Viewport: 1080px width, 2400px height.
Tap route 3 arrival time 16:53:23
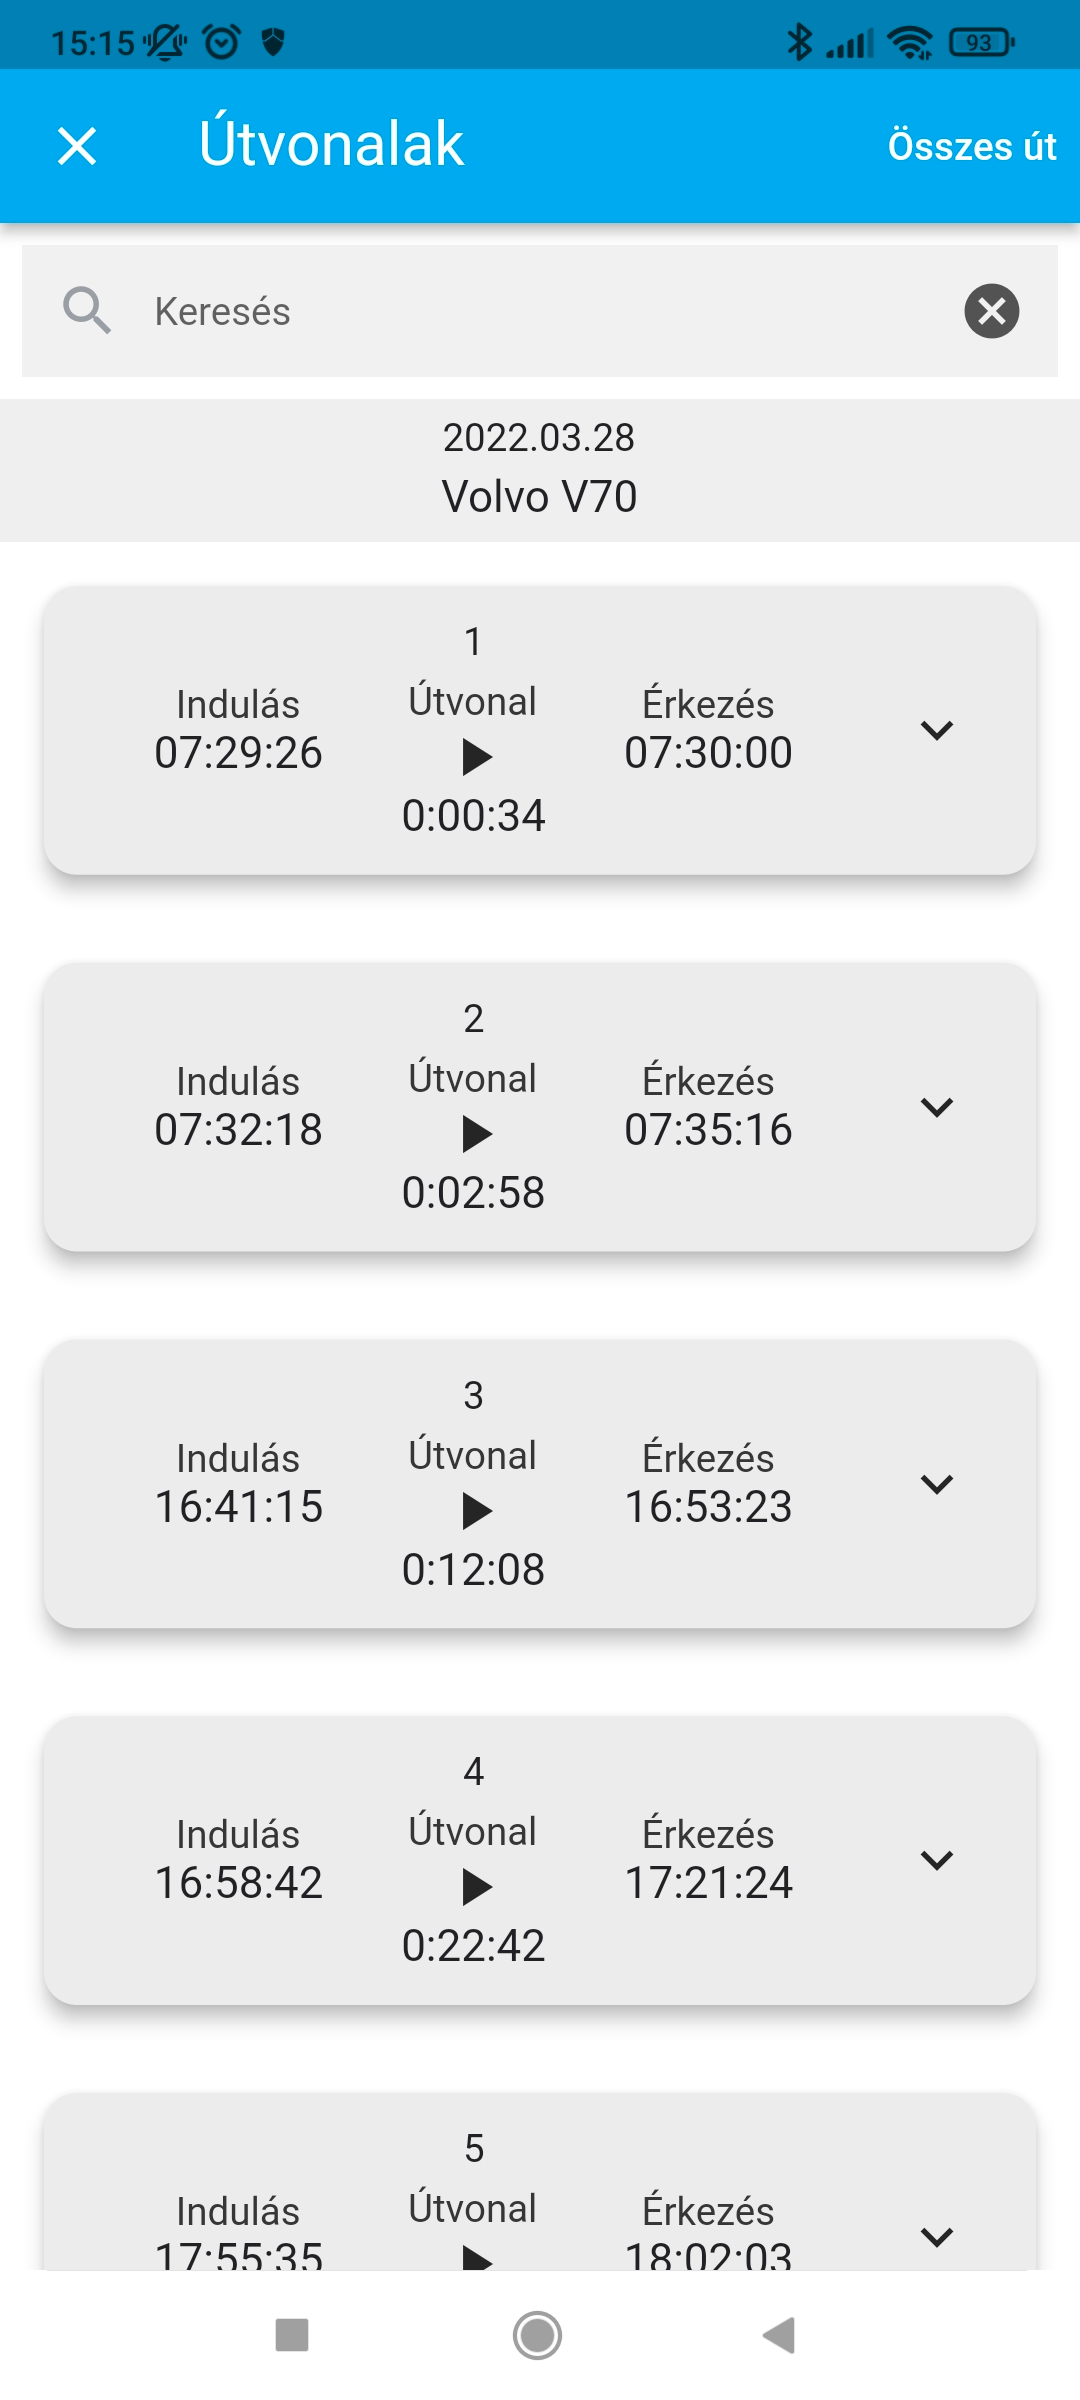click(x=708, y=1507)
